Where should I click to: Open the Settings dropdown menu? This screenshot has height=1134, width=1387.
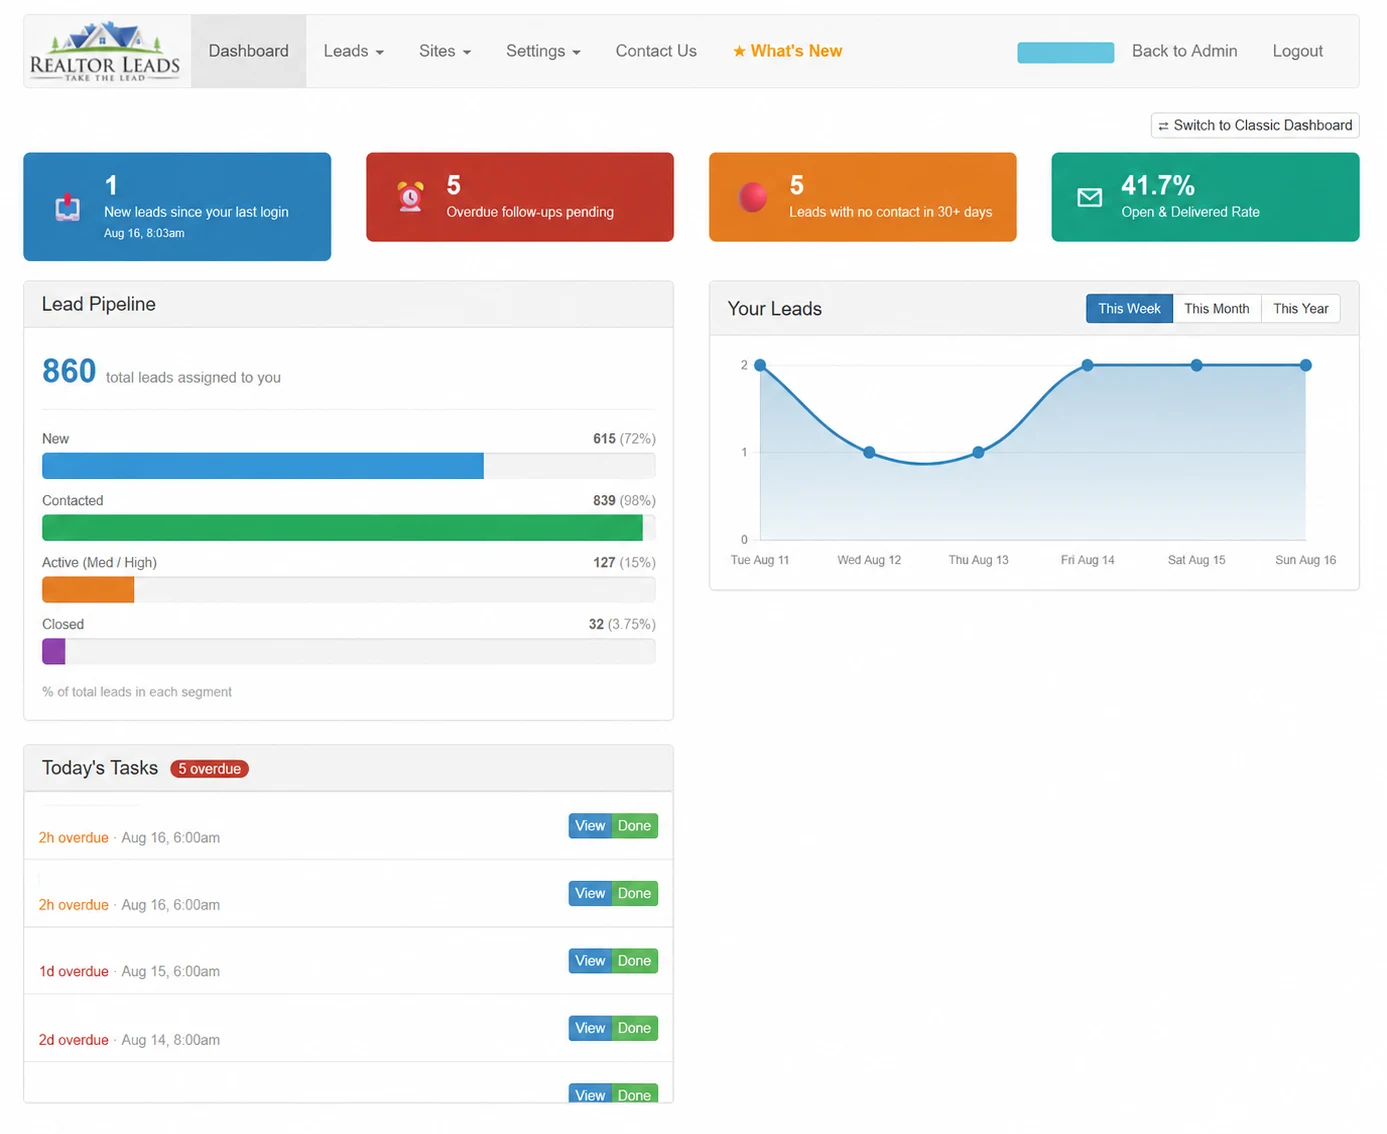(x=543, y=51)
